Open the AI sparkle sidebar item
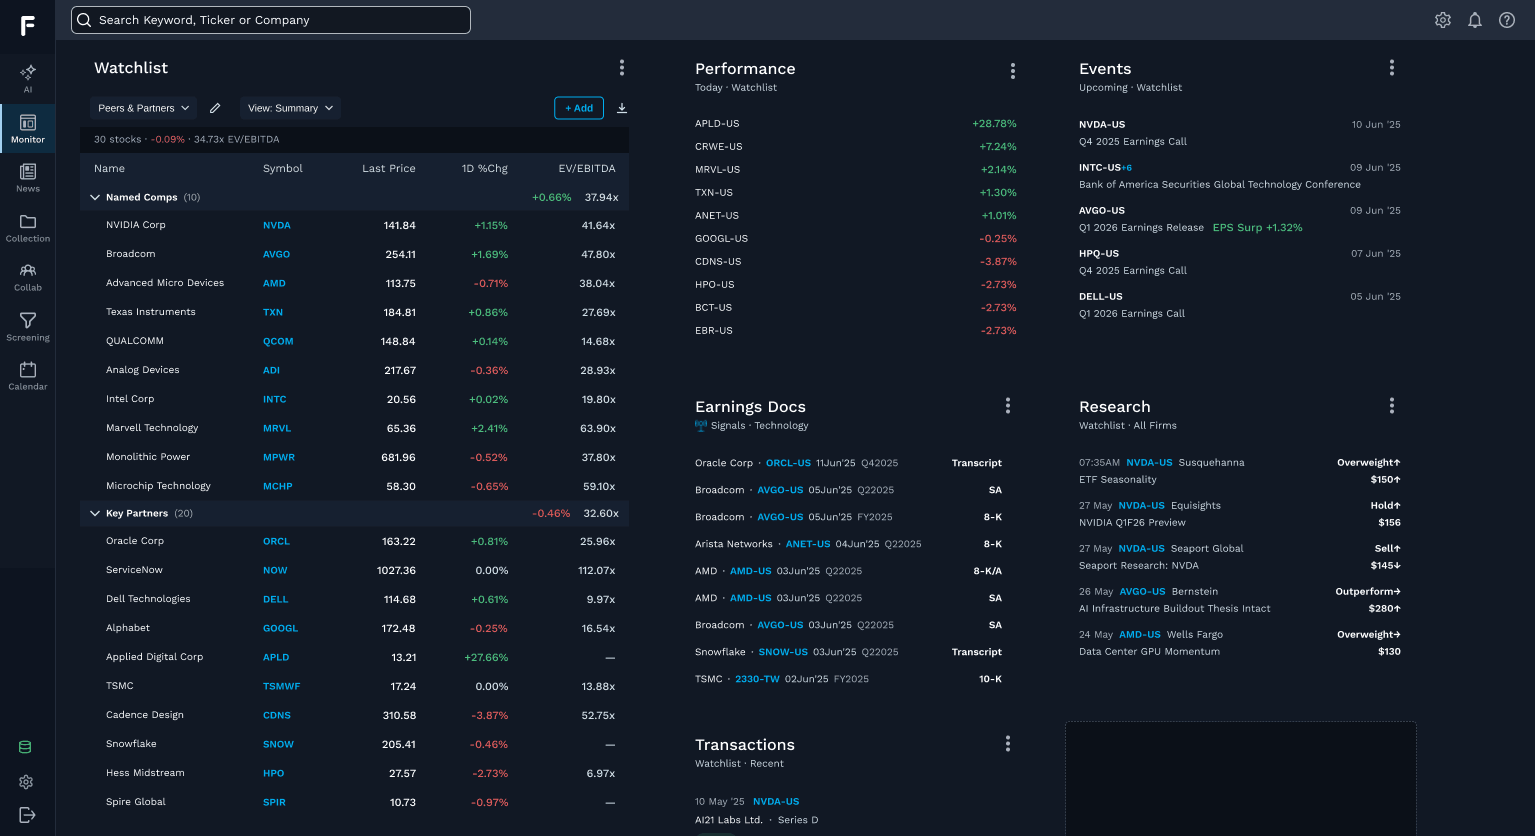The height and width of the screenshot is (836, 1535). pyautogui.click(x=28, y=78)
